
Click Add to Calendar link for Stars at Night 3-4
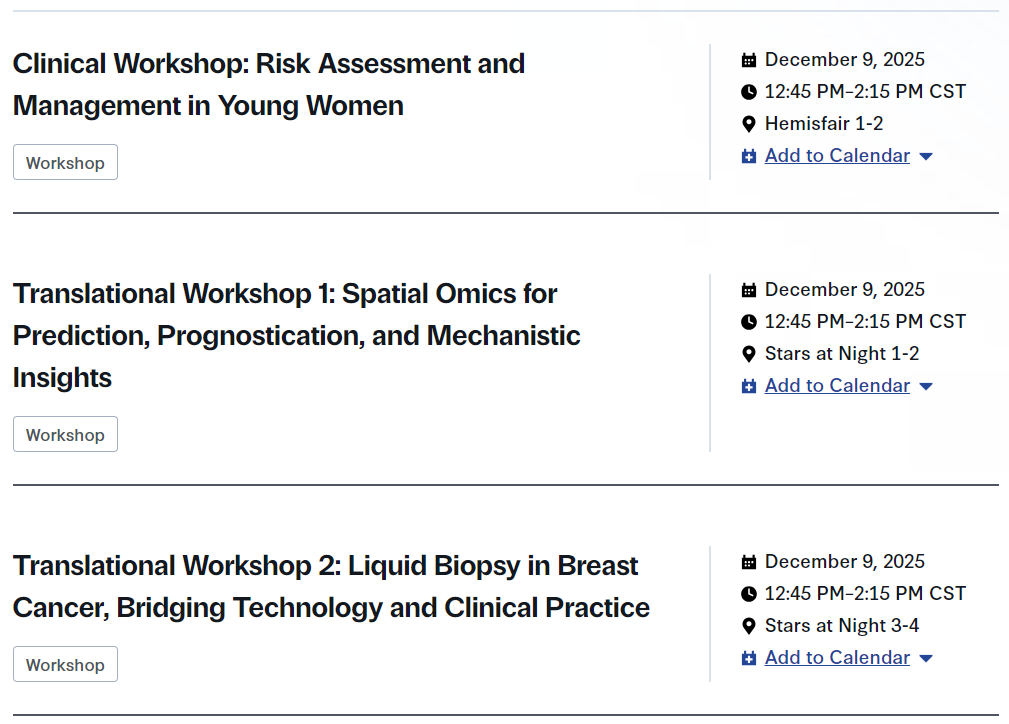coord(837,658)
